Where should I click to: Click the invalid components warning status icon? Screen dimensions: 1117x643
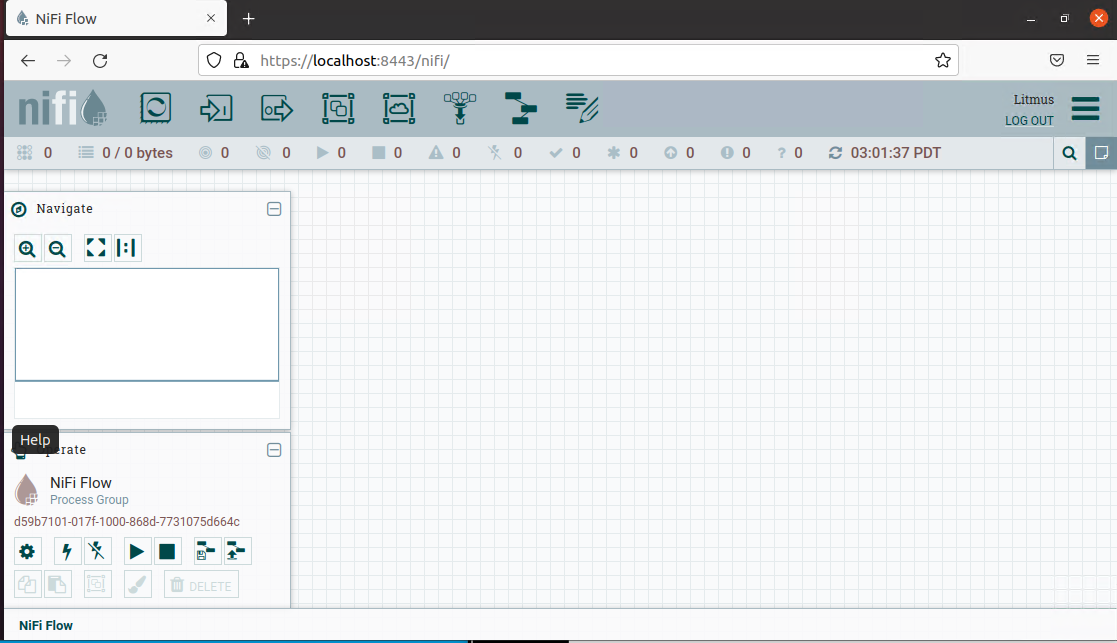click(x=435, y=153)
